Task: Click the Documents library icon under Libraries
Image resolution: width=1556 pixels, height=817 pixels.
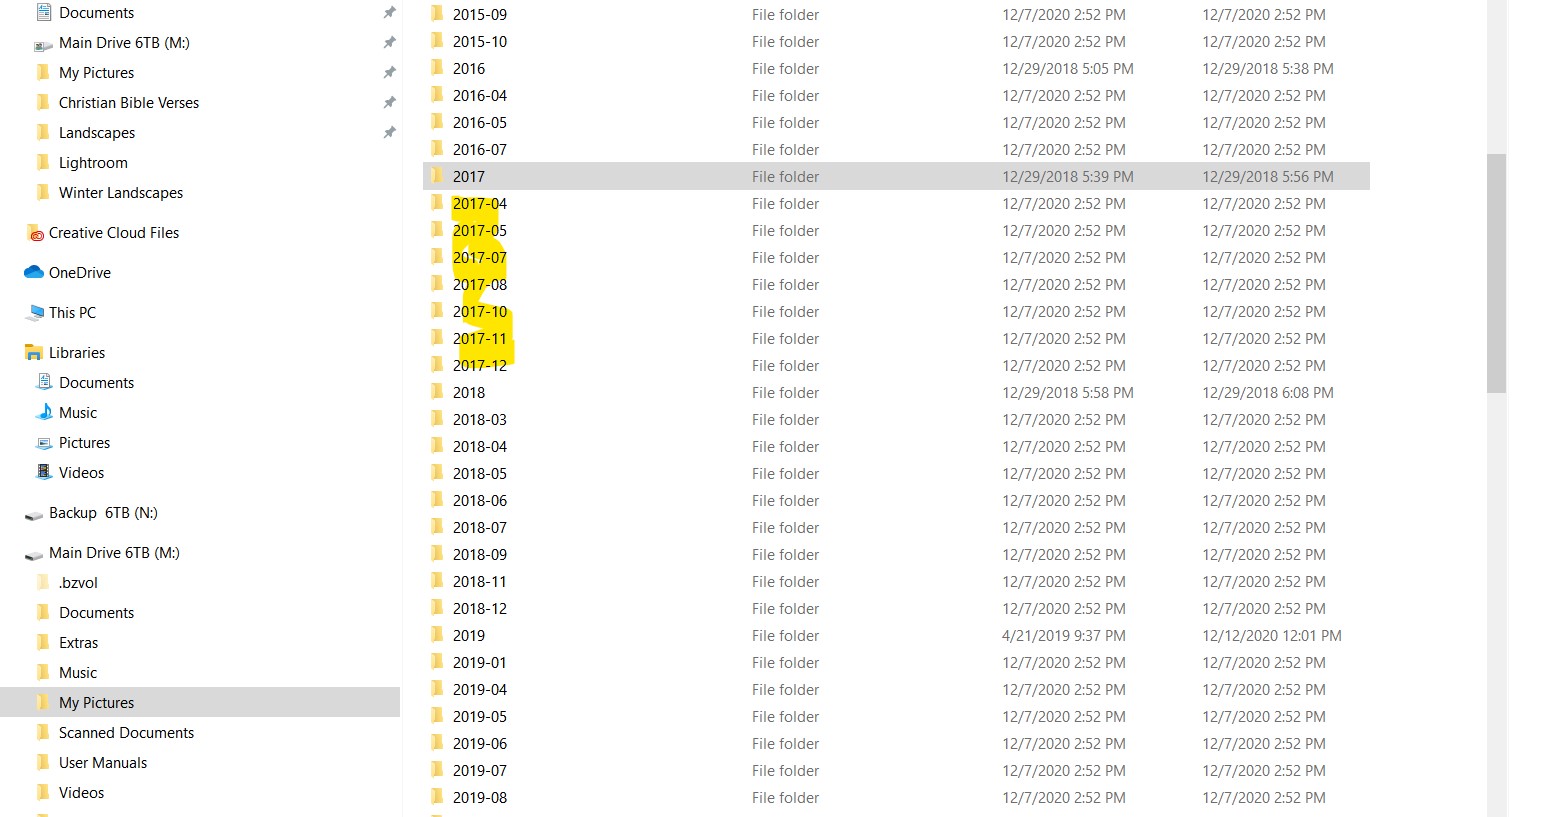Action: (x=44, y=382)
